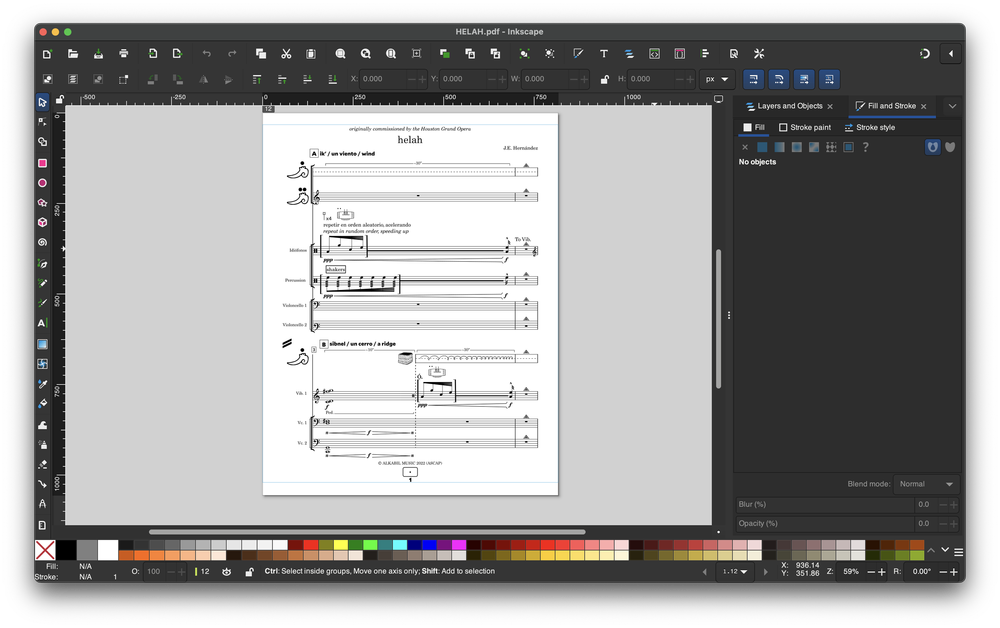Open the Stroke style sub-tab
This screenshot has width=1000, height=628.
(x=870, y=128)
